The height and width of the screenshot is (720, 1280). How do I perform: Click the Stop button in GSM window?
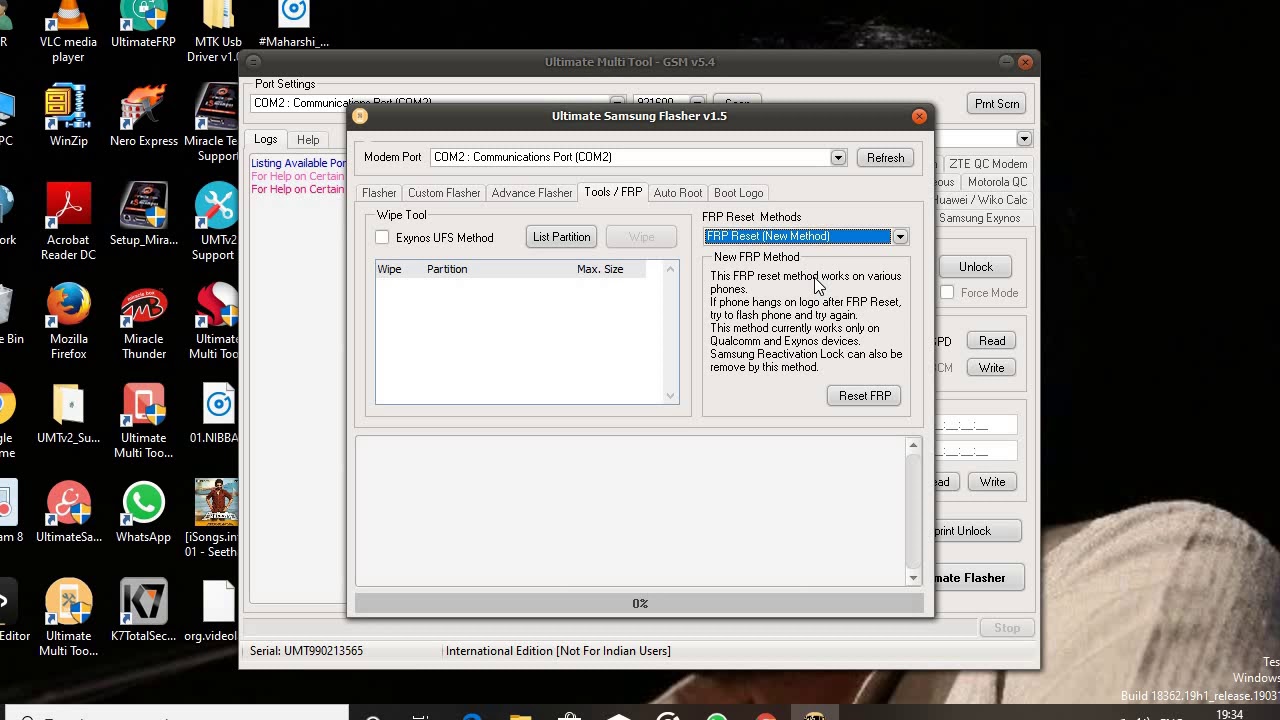[1007, 628]
